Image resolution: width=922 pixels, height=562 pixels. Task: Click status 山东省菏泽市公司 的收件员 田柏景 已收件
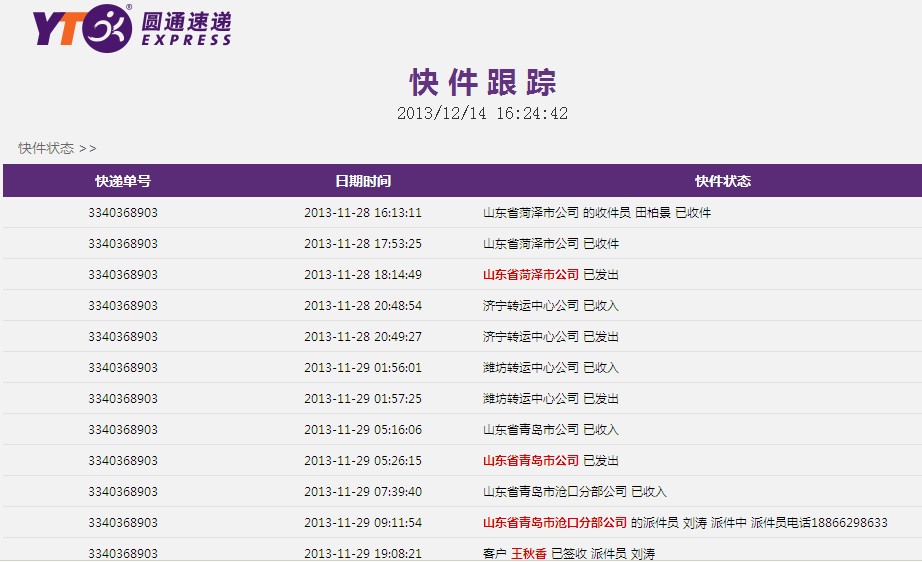point(597,213)
